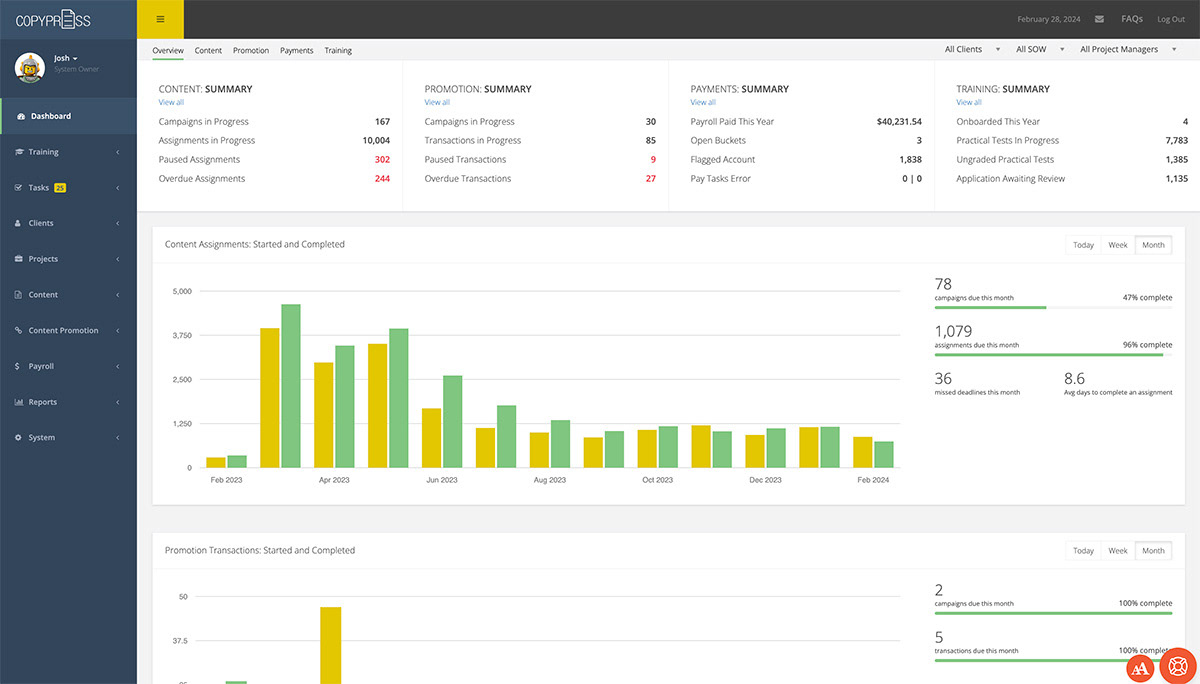
Task: Click the overdue assignments count 244
Action: click(x=382, y=179)
